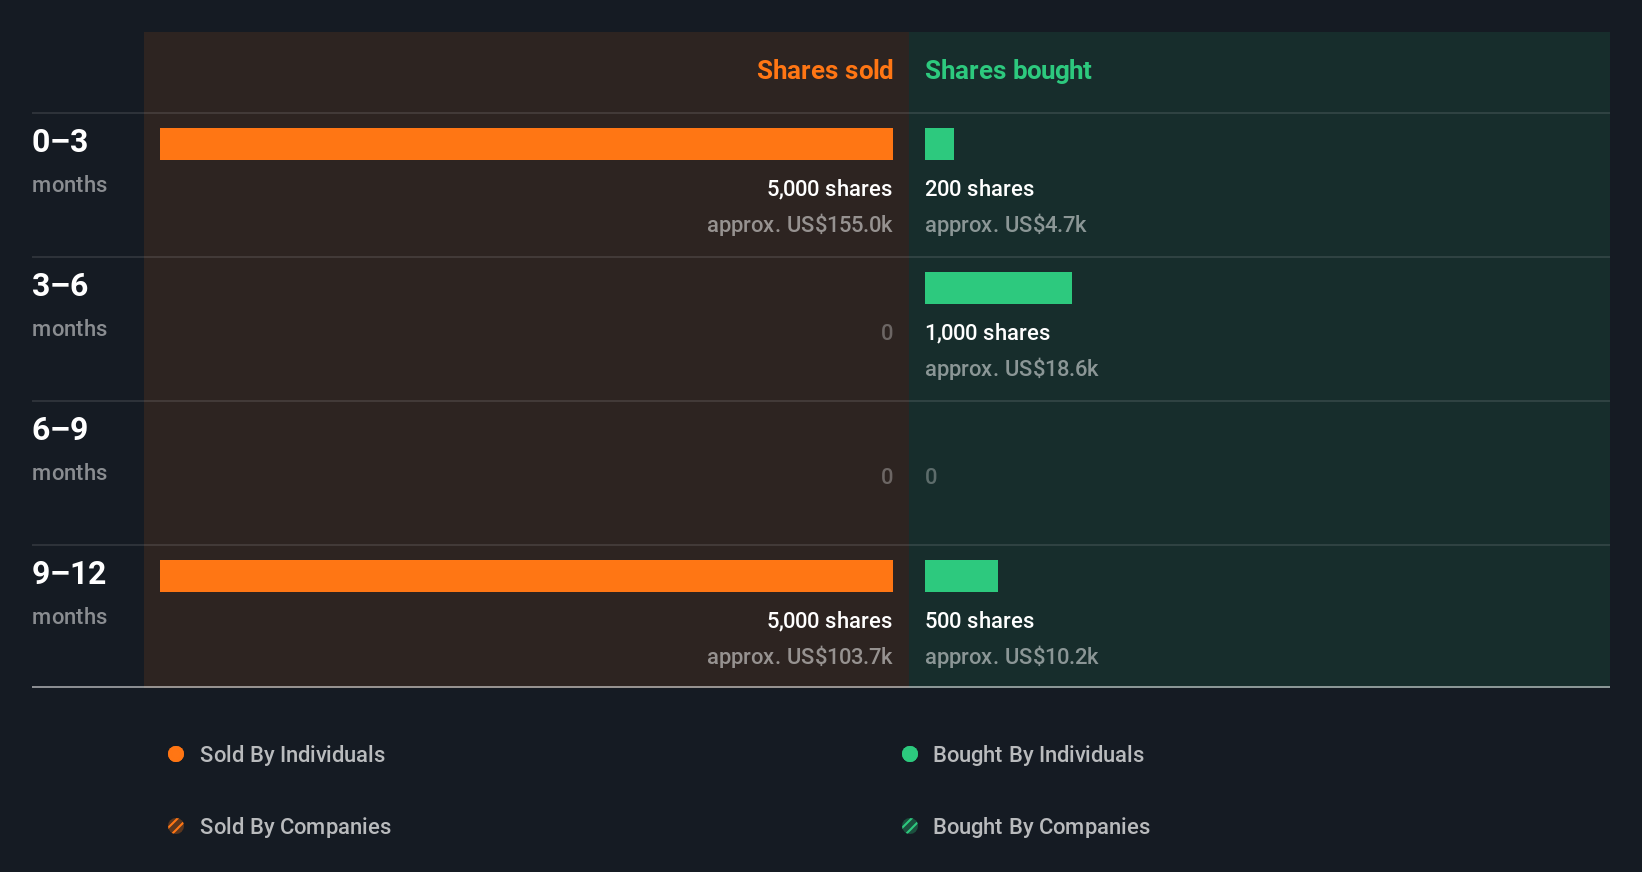Screen dimensions: 1642x872
Task: Click the striped Sold By Companies legend icon
Action: (176, 826)
